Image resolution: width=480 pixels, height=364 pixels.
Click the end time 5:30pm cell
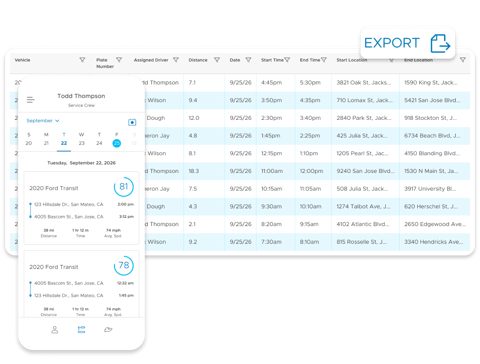pos(310,82)
